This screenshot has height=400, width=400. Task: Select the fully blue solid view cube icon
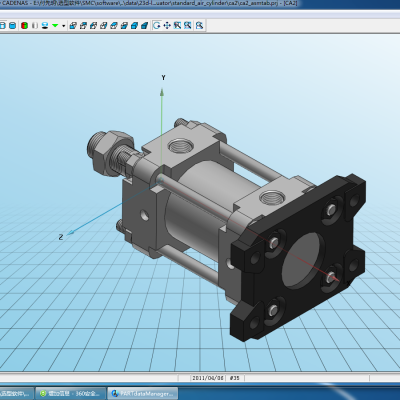click(x=144, y=25)
